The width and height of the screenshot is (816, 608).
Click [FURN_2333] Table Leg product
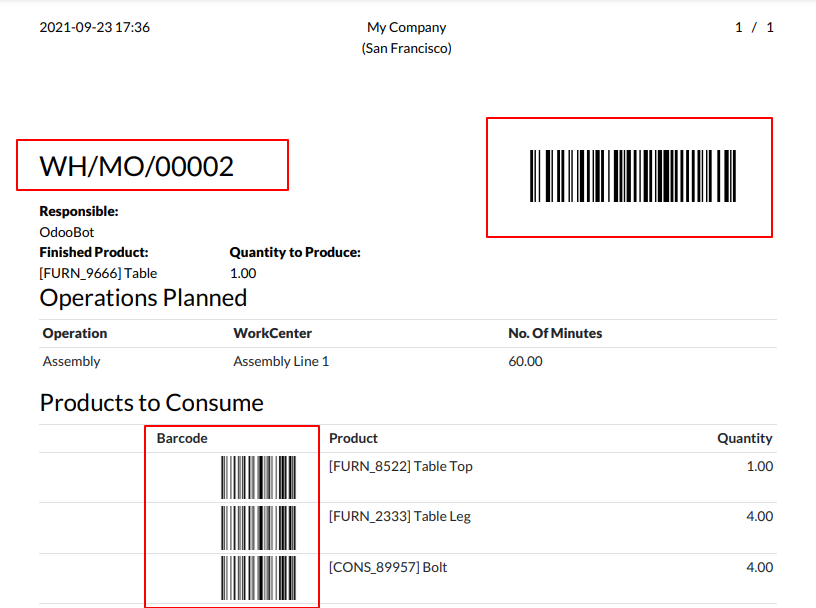(x=400, y=516)
